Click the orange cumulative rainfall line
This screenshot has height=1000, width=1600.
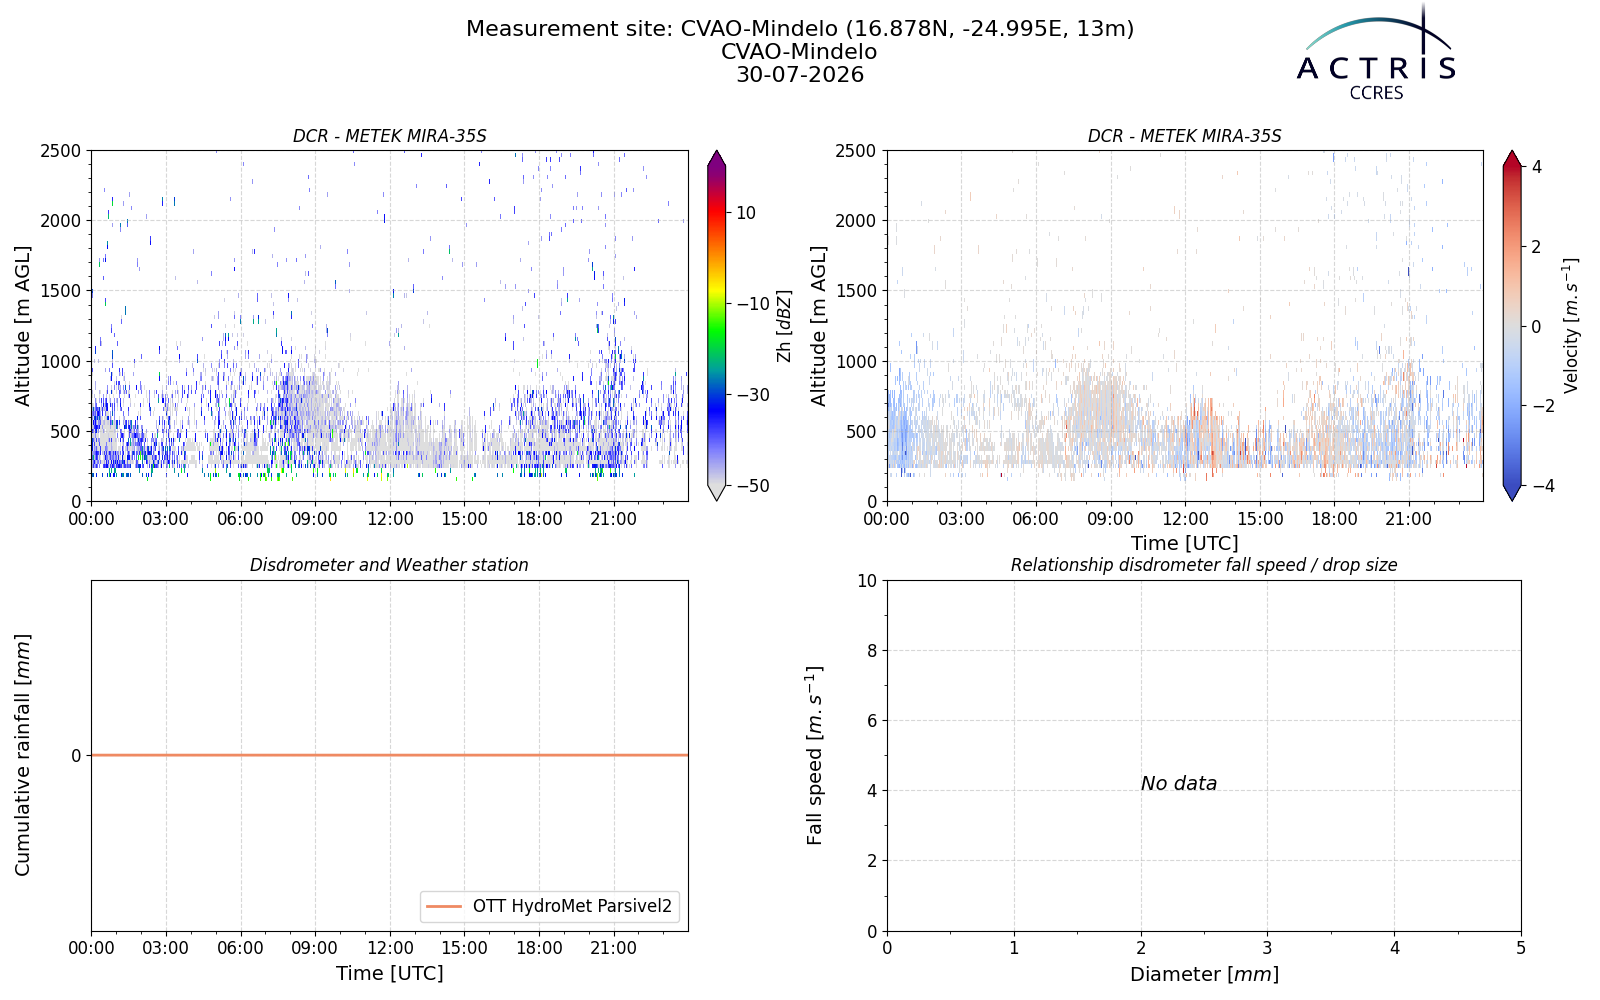pos(389,755)
